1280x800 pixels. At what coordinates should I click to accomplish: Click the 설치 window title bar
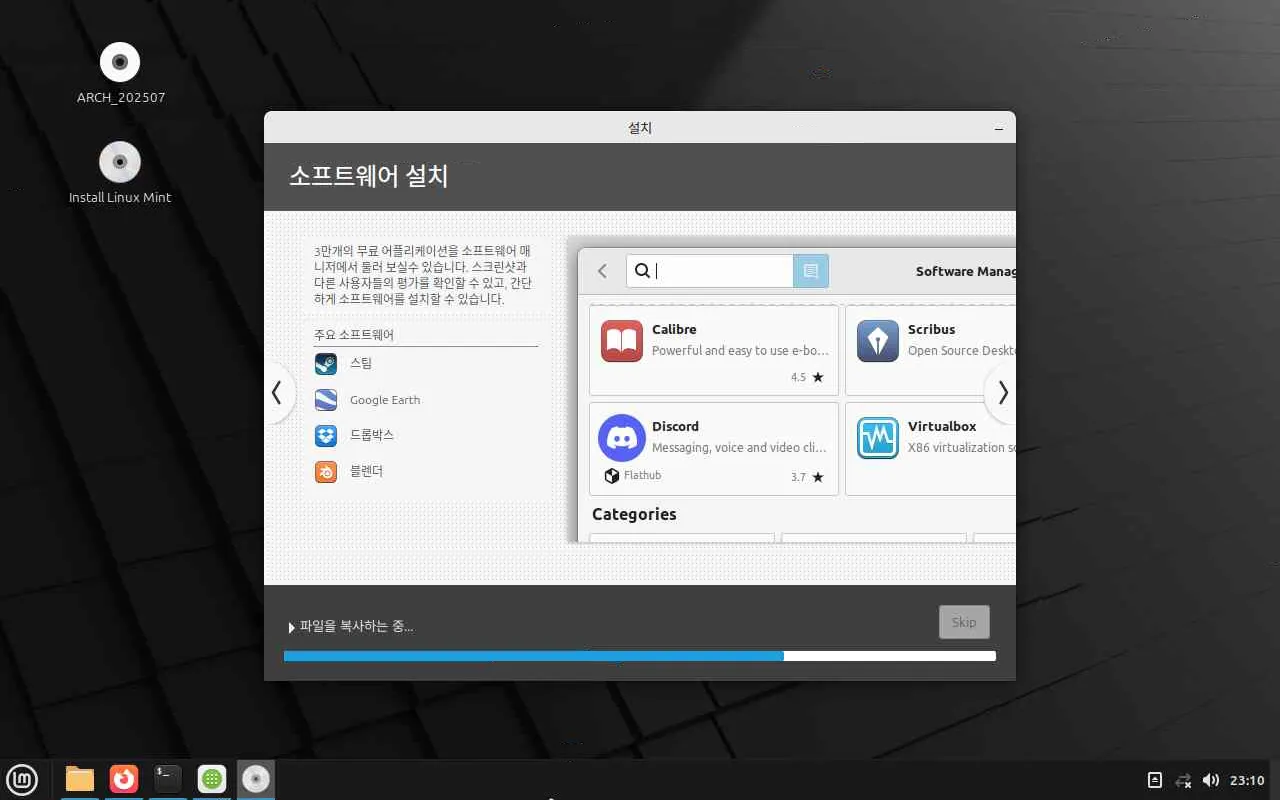(640, 128)
